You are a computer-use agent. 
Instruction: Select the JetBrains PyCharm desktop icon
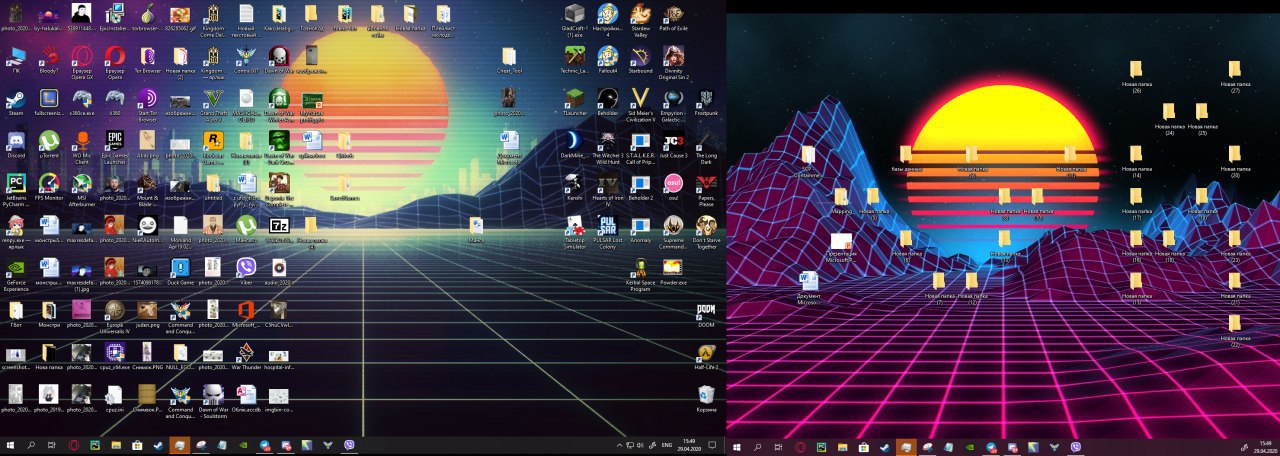(15, 188)
